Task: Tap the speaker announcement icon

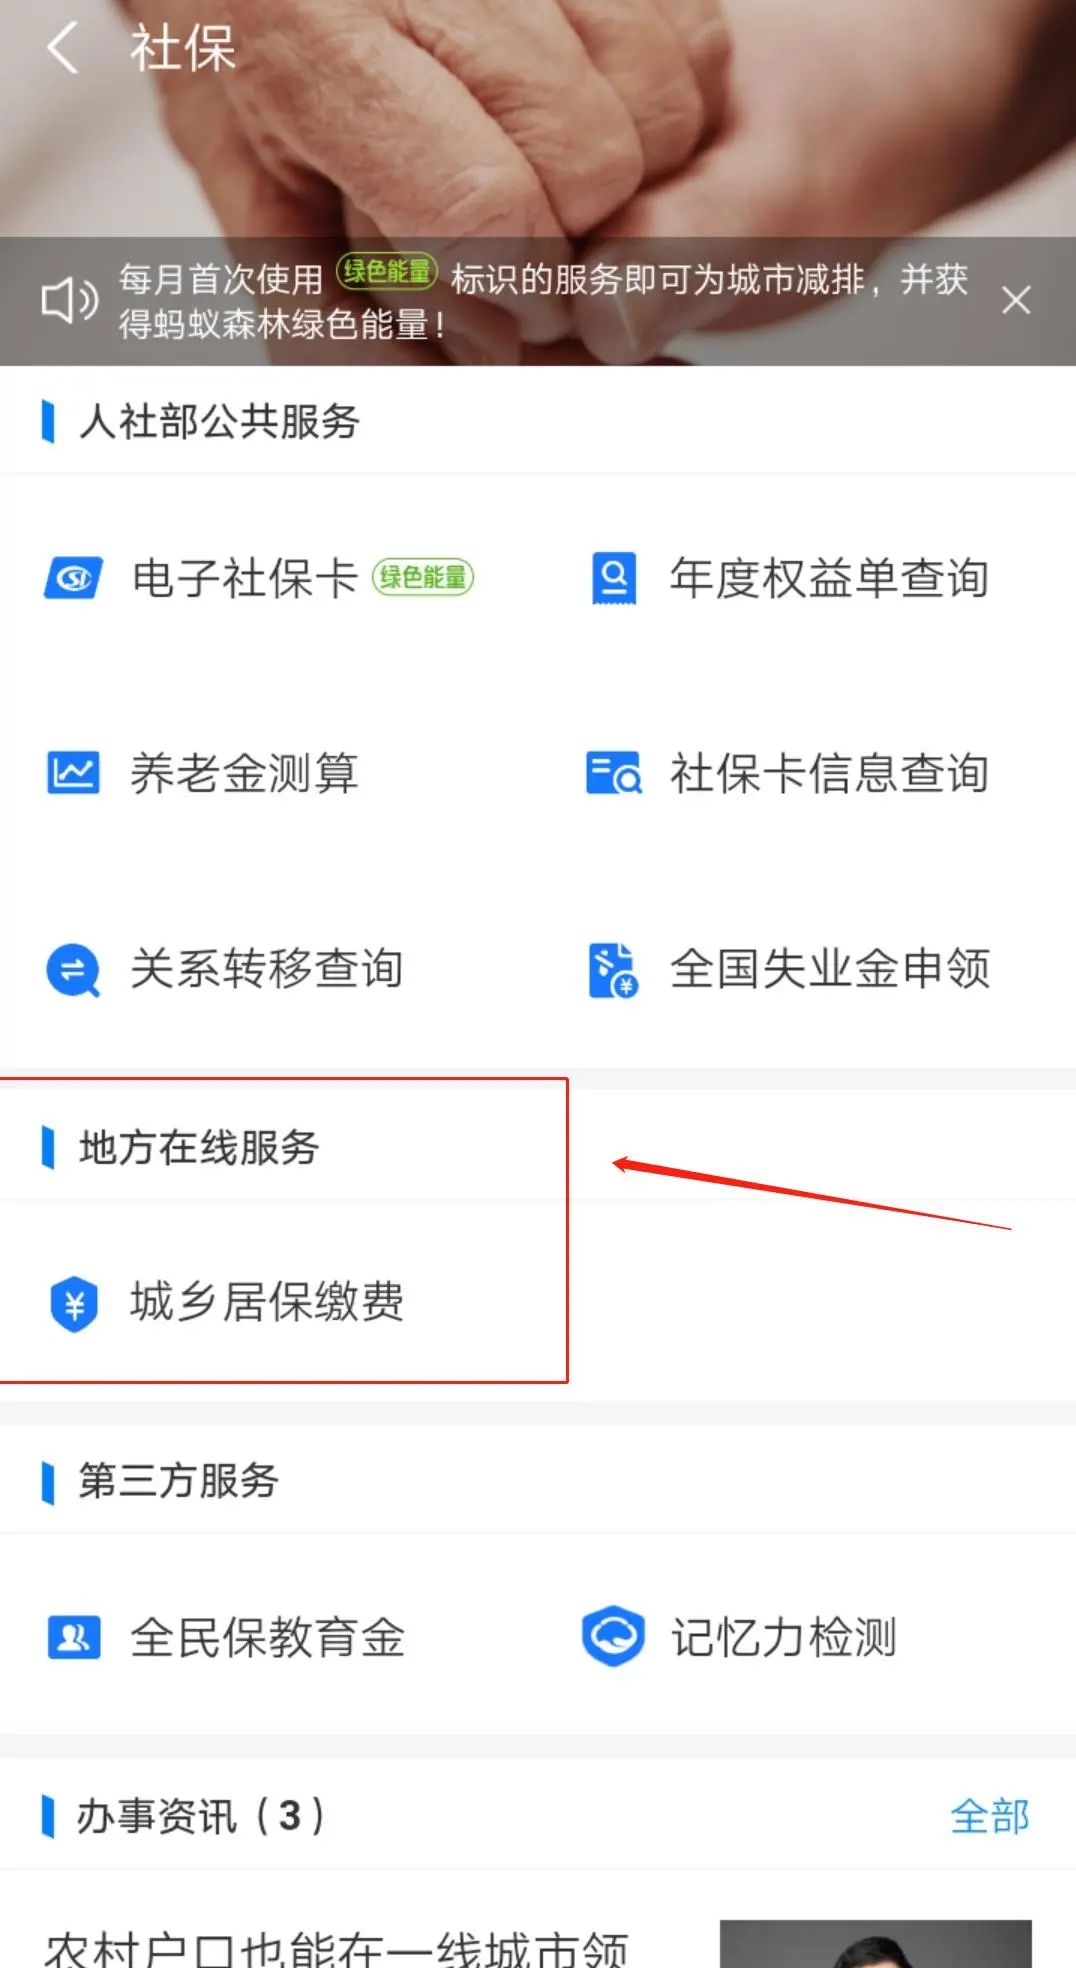Action: [x=69, y=300]
